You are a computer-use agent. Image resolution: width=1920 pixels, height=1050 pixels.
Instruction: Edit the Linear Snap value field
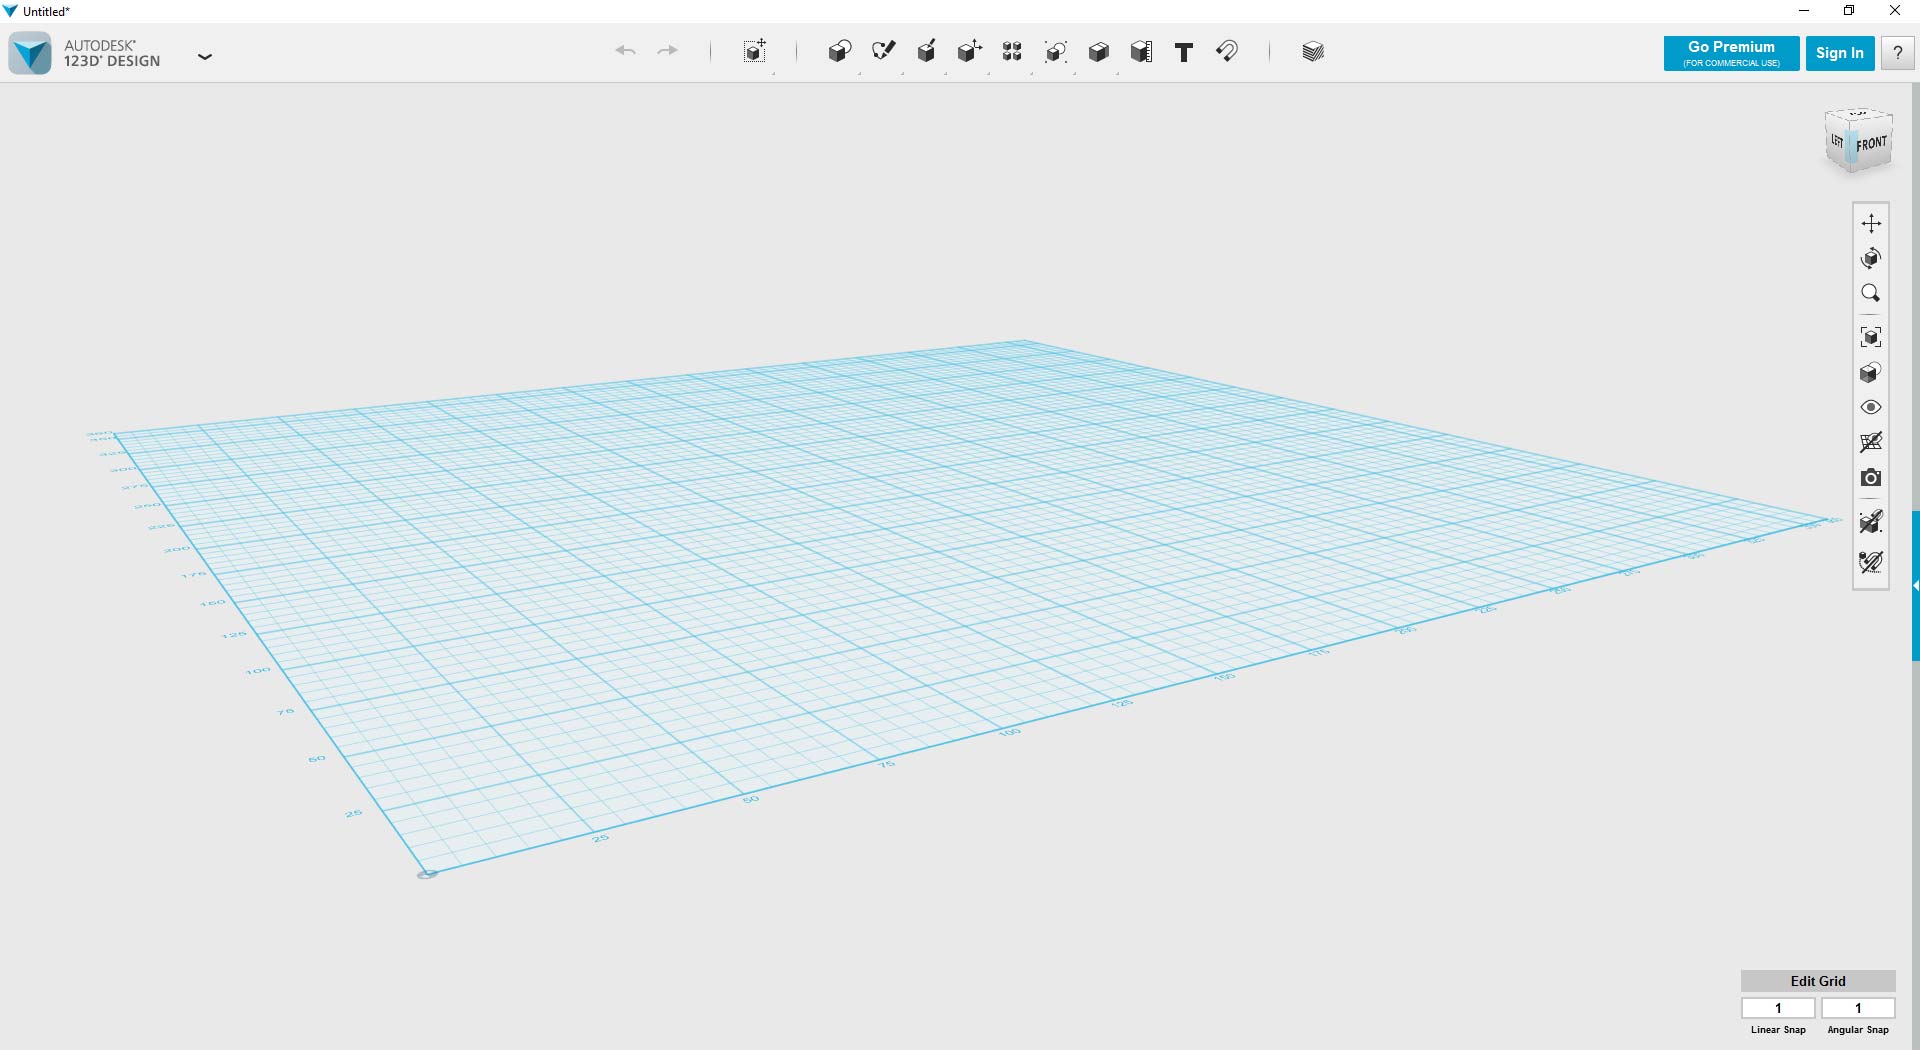tap(1778, 1008)
